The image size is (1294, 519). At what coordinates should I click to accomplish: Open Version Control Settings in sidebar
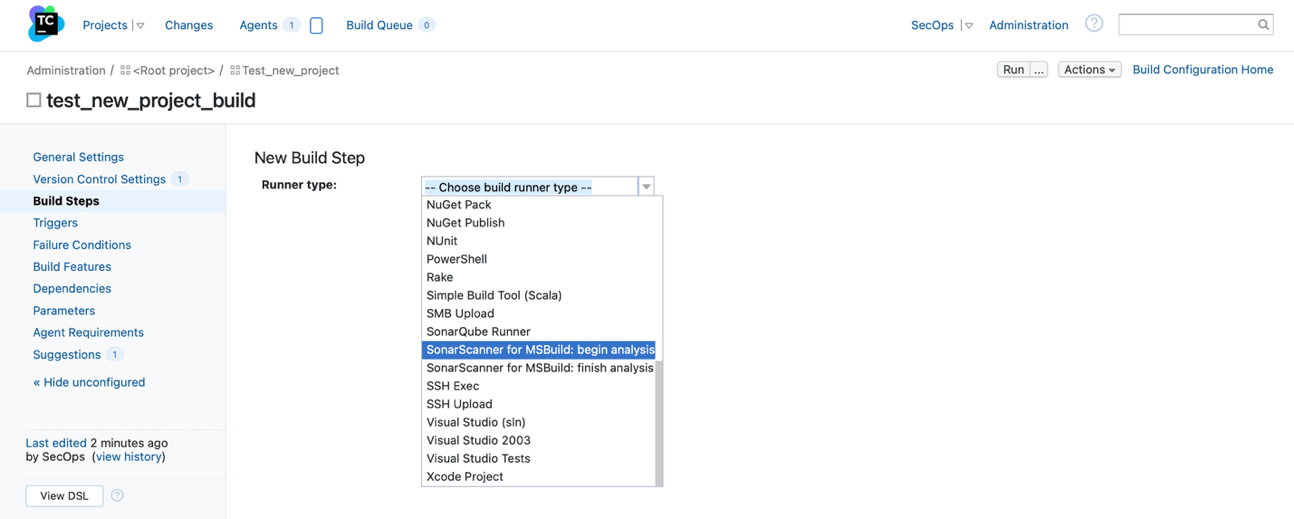tap(99, 179)
